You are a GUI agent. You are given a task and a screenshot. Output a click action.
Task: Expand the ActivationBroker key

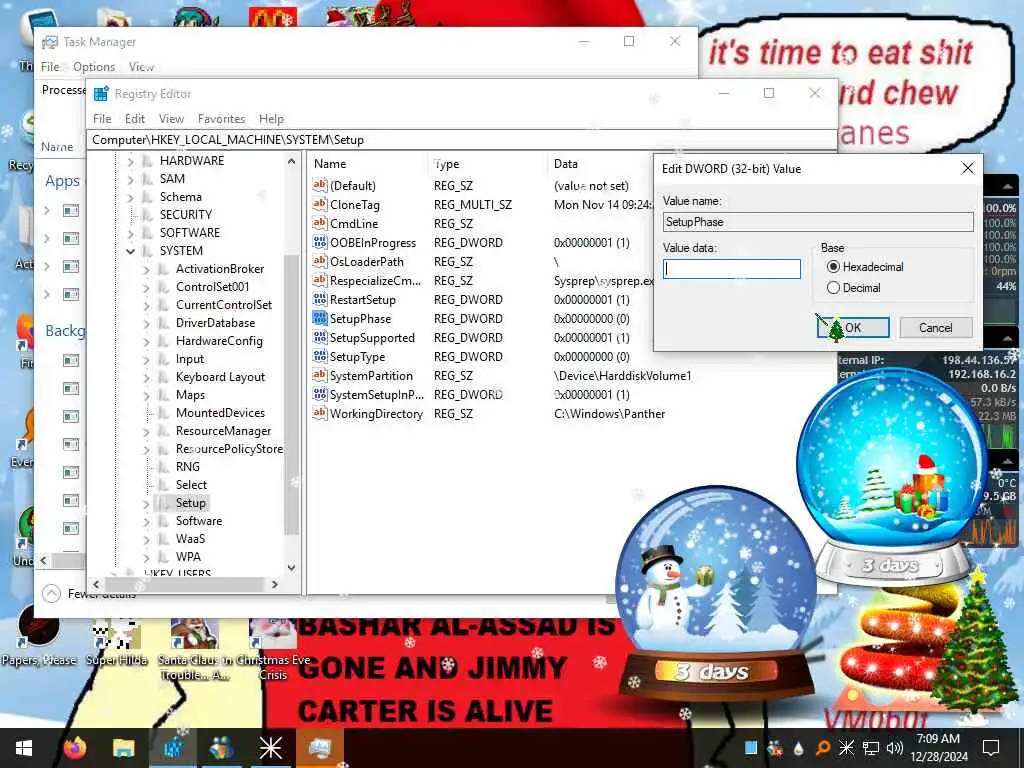coord(146,269)
